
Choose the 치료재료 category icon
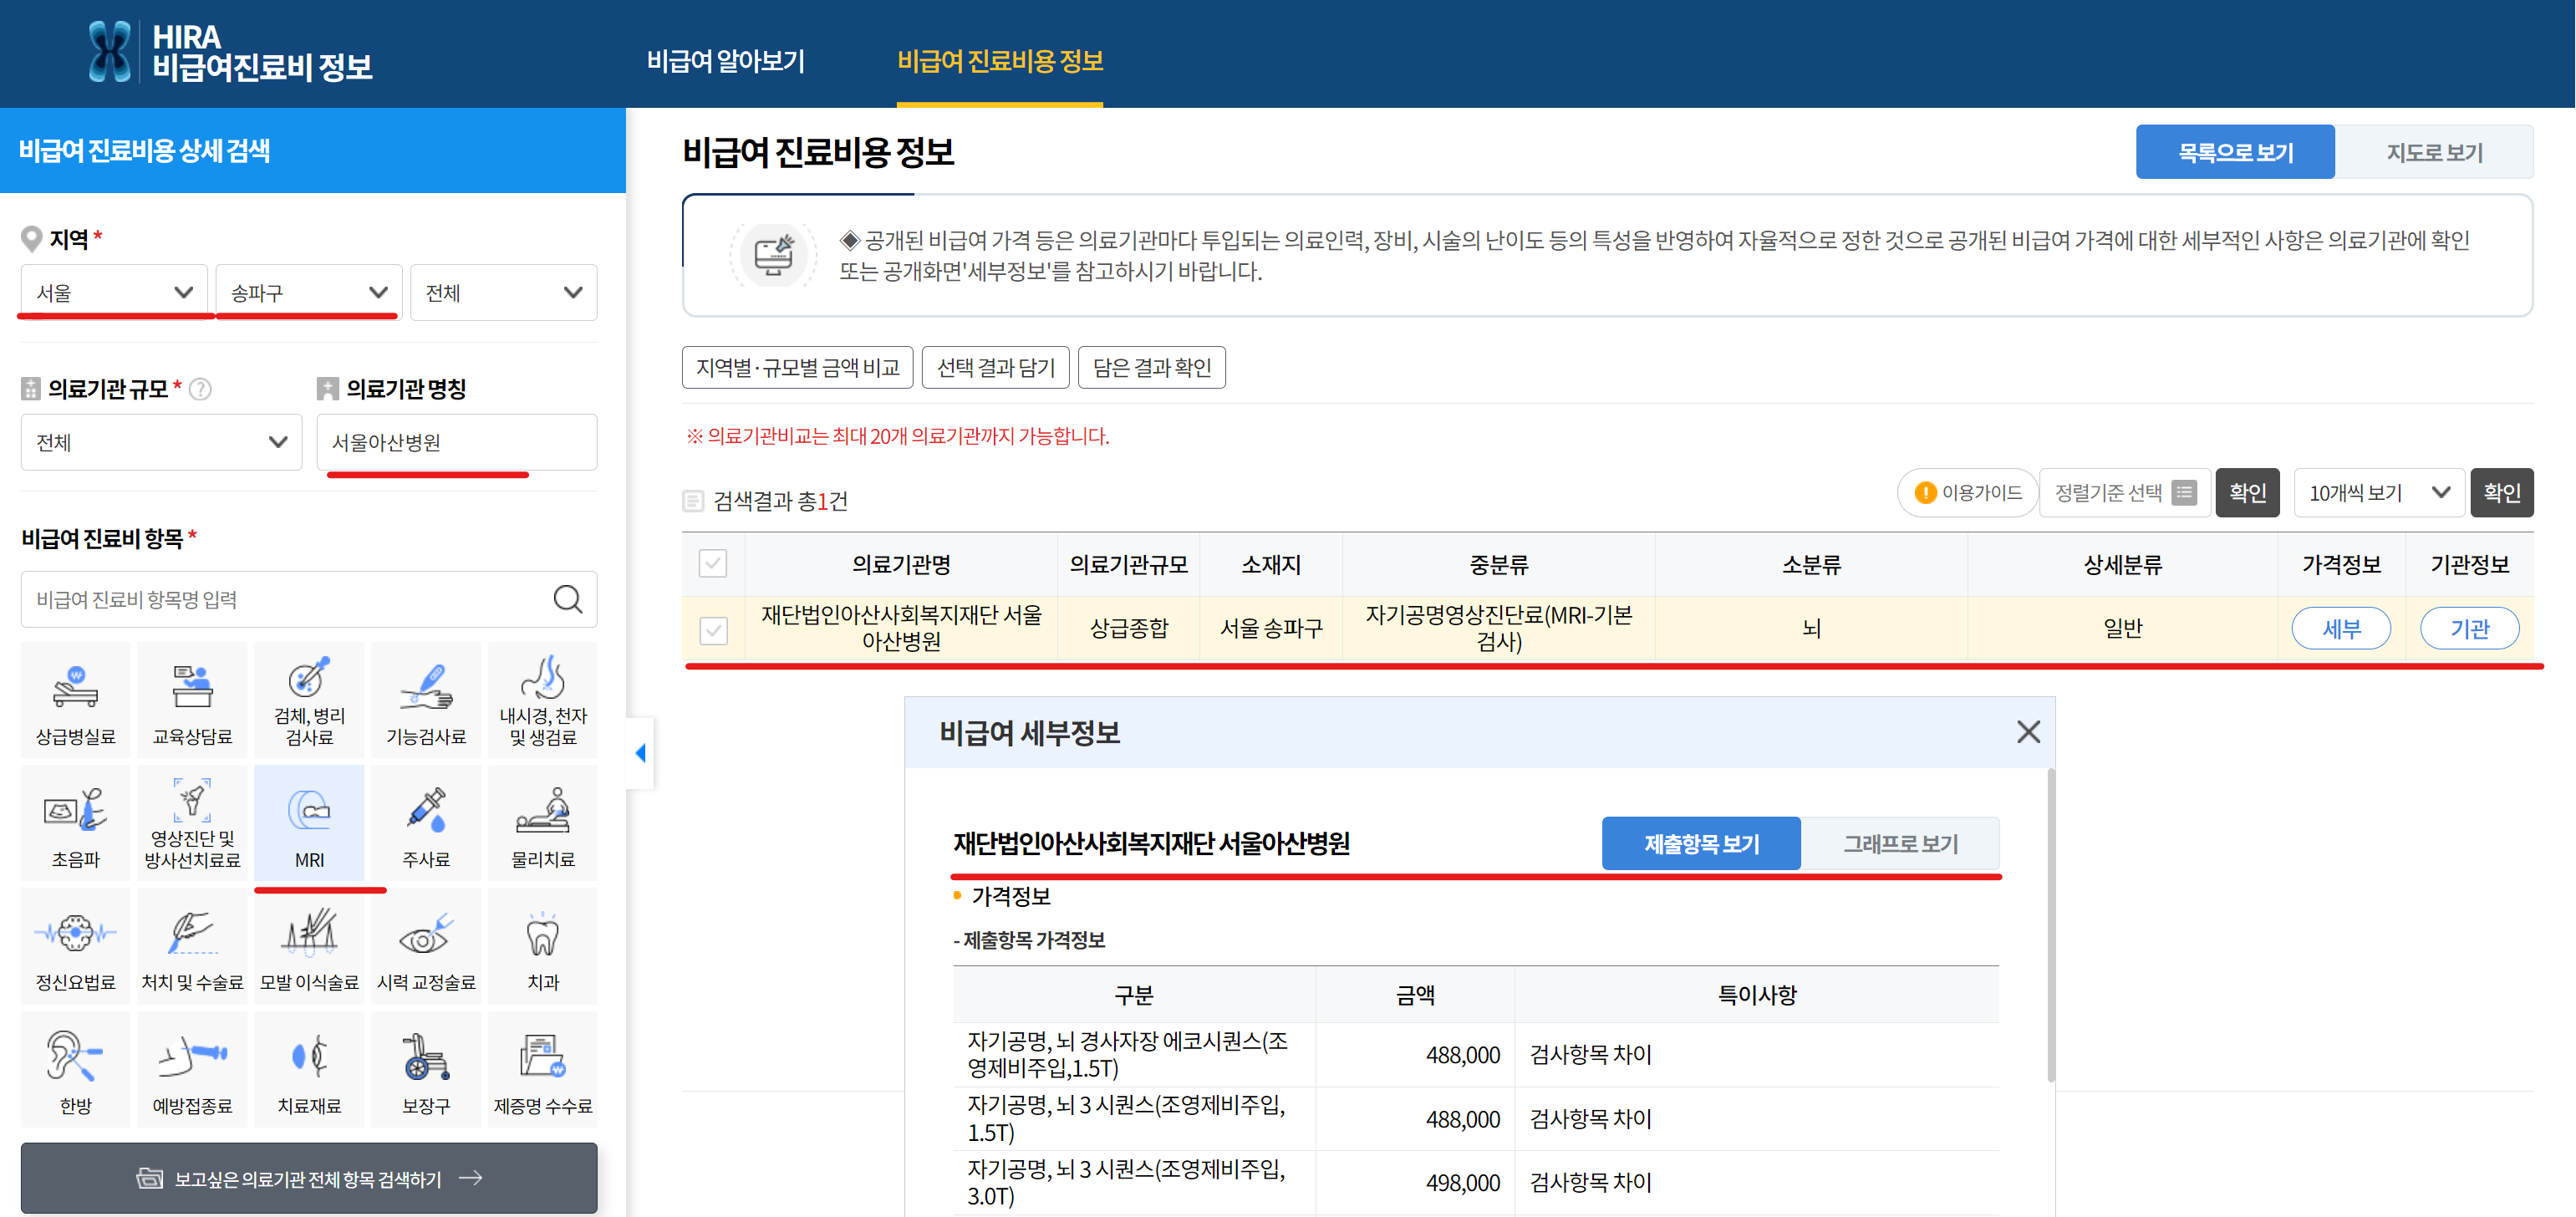pos(309,1069)
